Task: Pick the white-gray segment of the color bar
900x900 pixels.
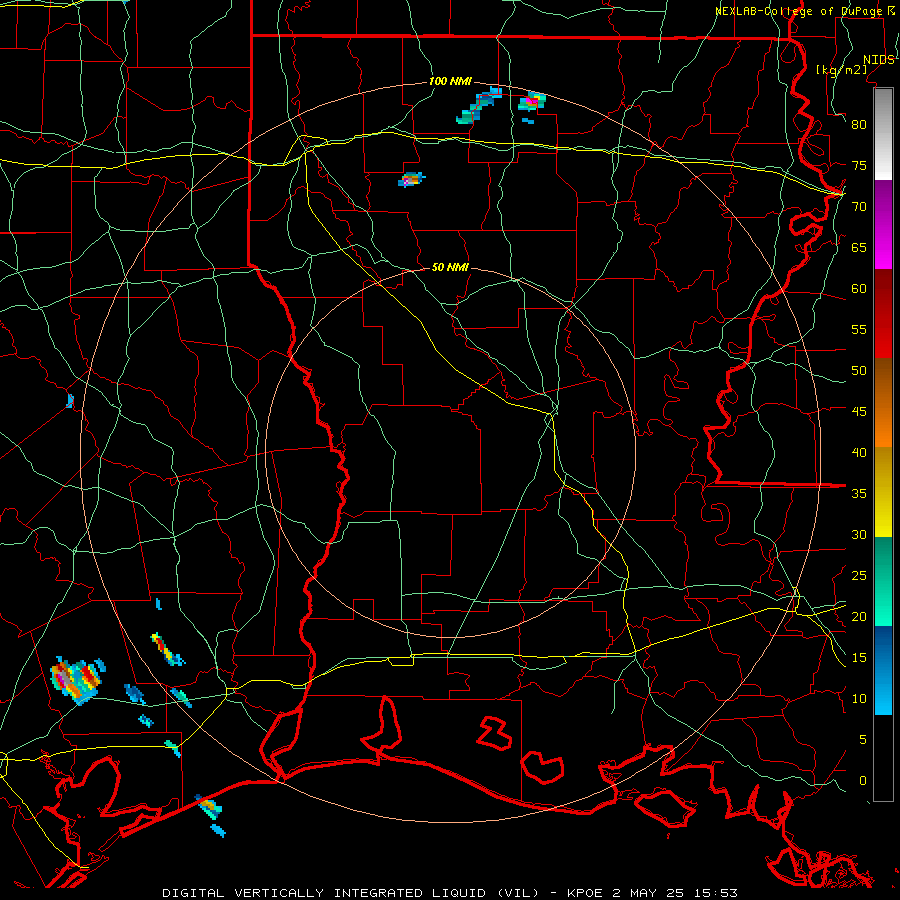Action: pyautogui.click(x=883, y=134)
